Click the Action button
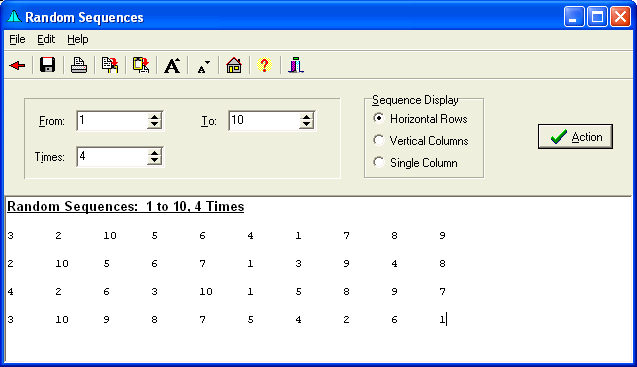Image resolution: width=637 pixels, height=367 pixels. [x=575, y=137]
